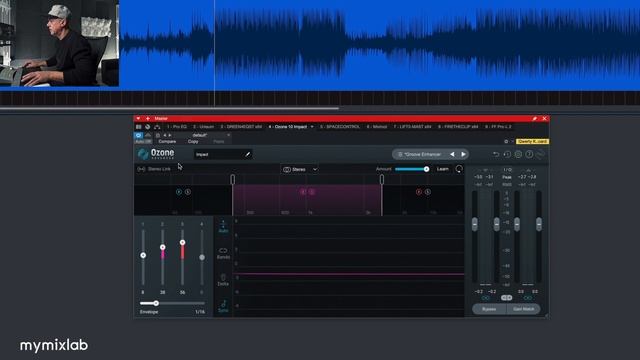Click the Bands link icon
This screenshot has width=640, height=360.
tap(223, 253)
